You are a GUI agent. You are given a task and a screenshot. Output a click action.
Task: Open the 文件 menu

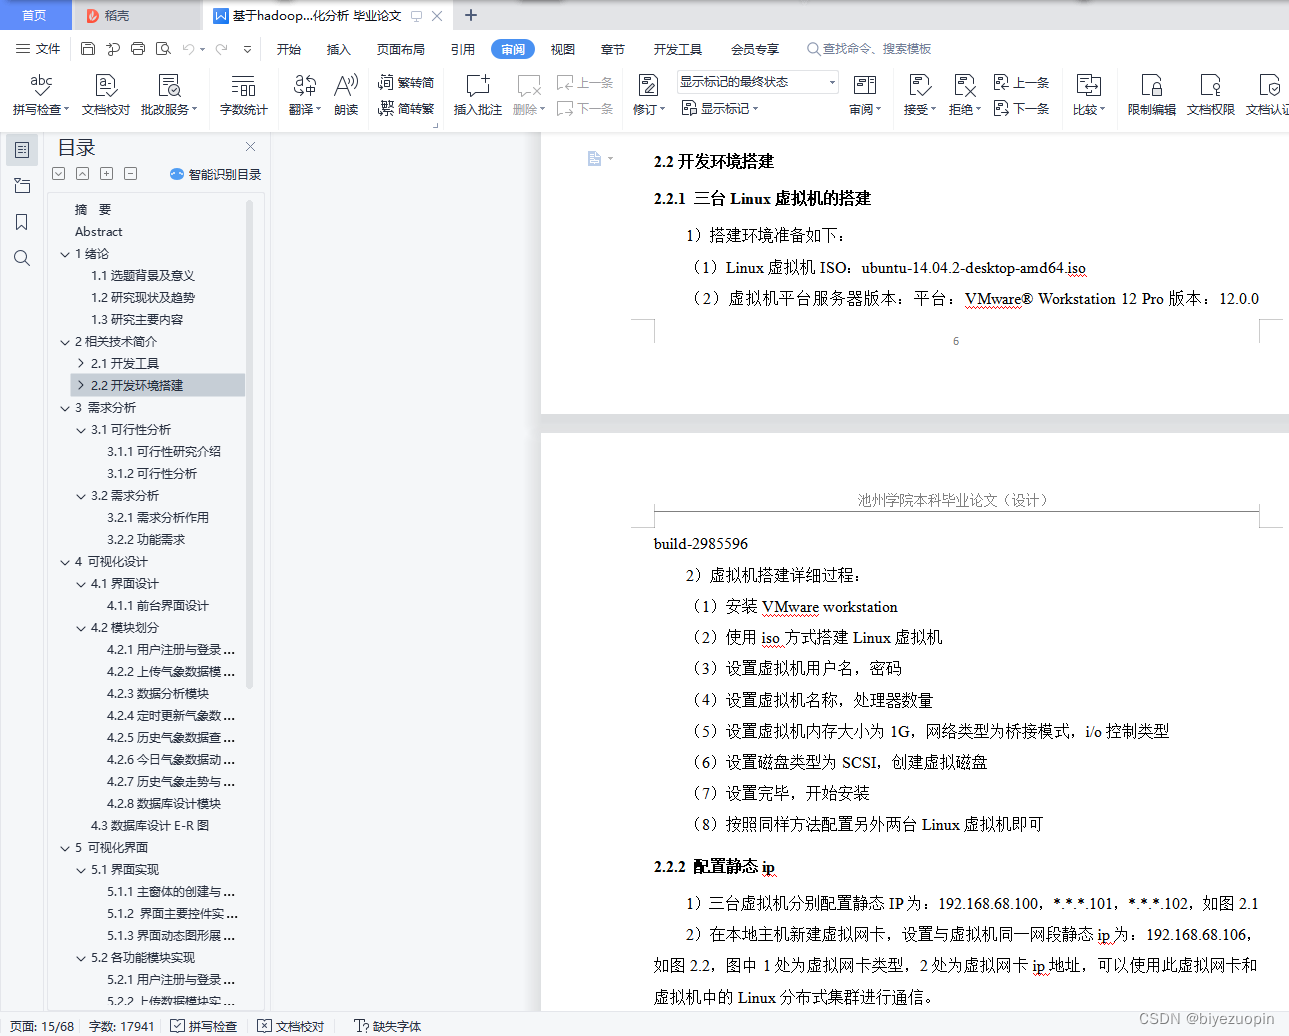coord(38,48)
